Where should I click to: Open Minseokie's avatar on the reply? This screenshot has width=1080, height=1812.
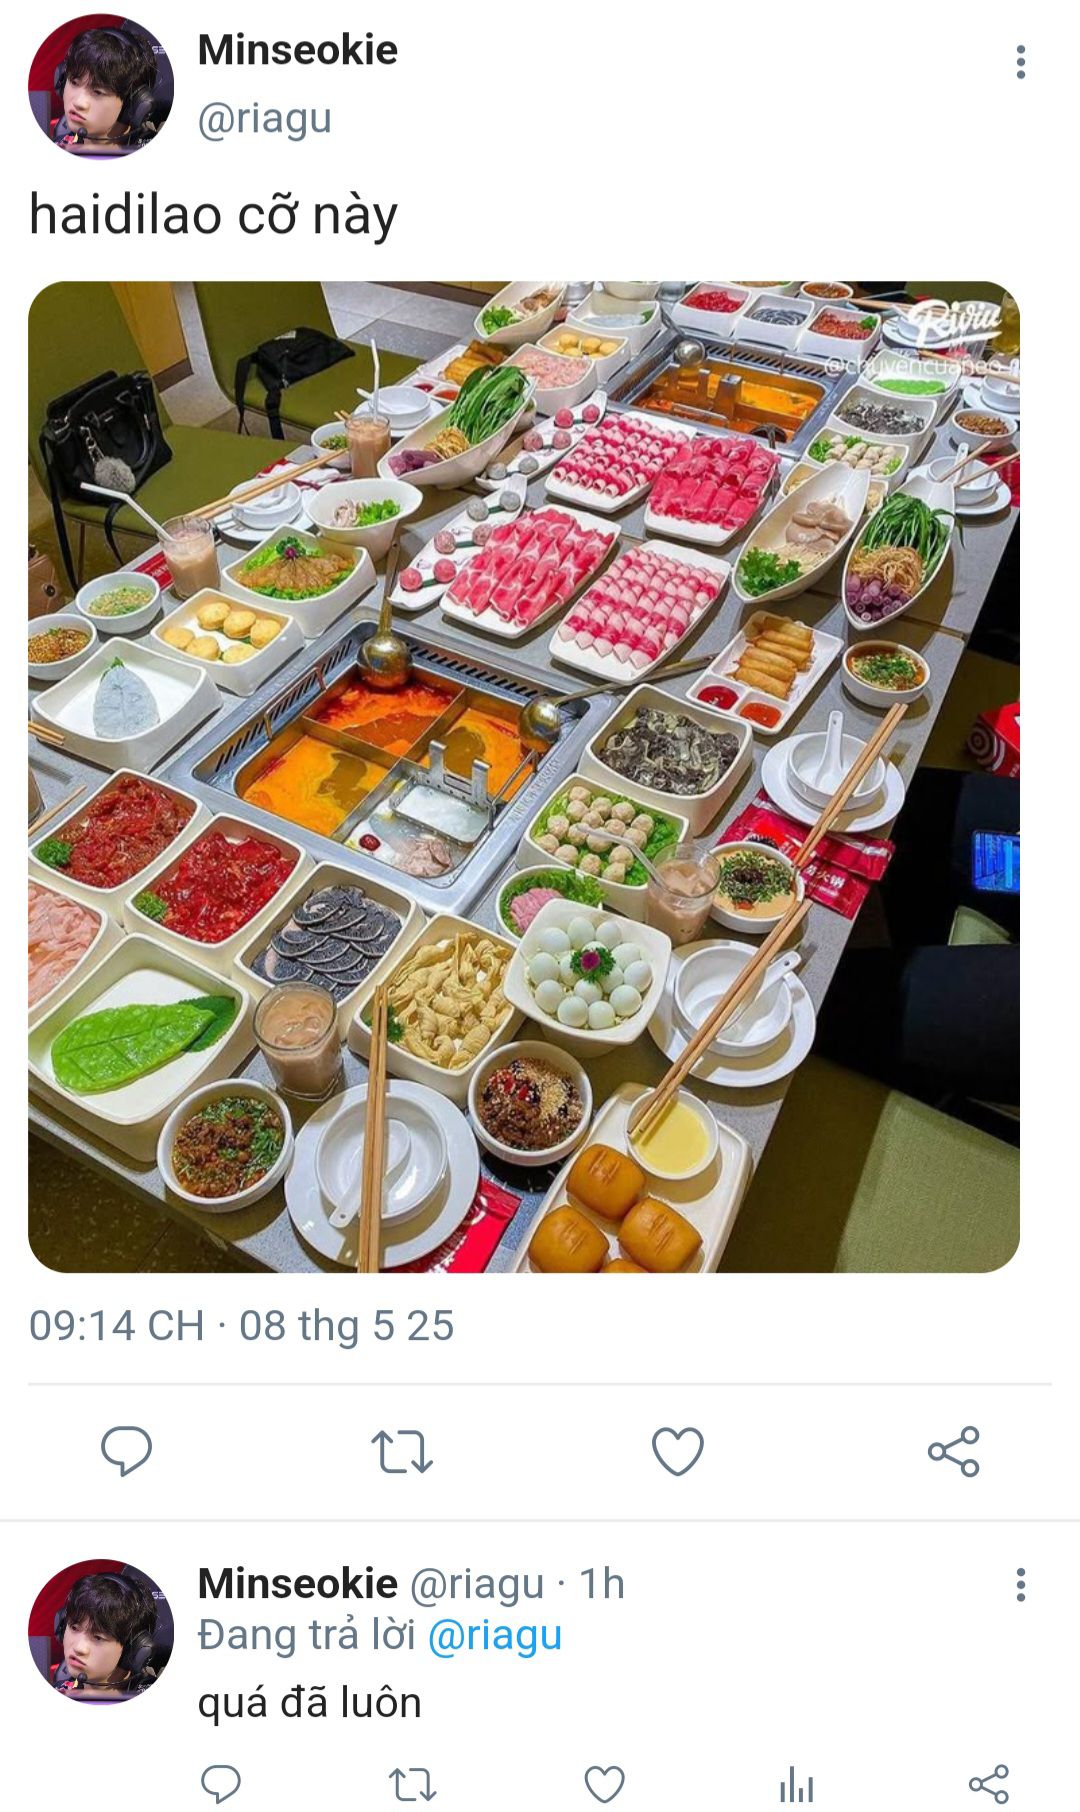coord(101,1631)
